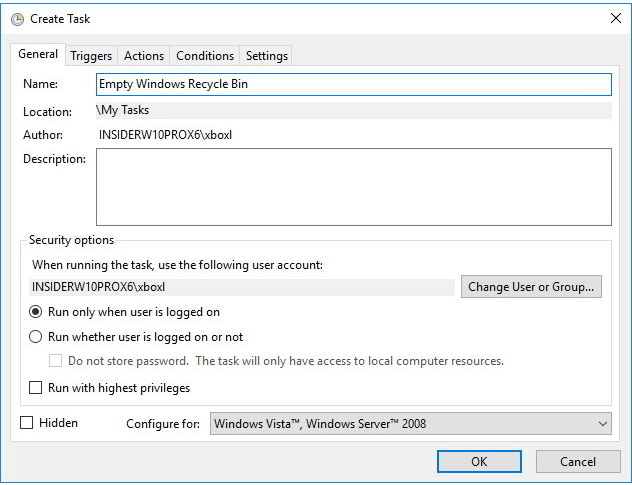Select Run whether user is logged on or not

37,337
